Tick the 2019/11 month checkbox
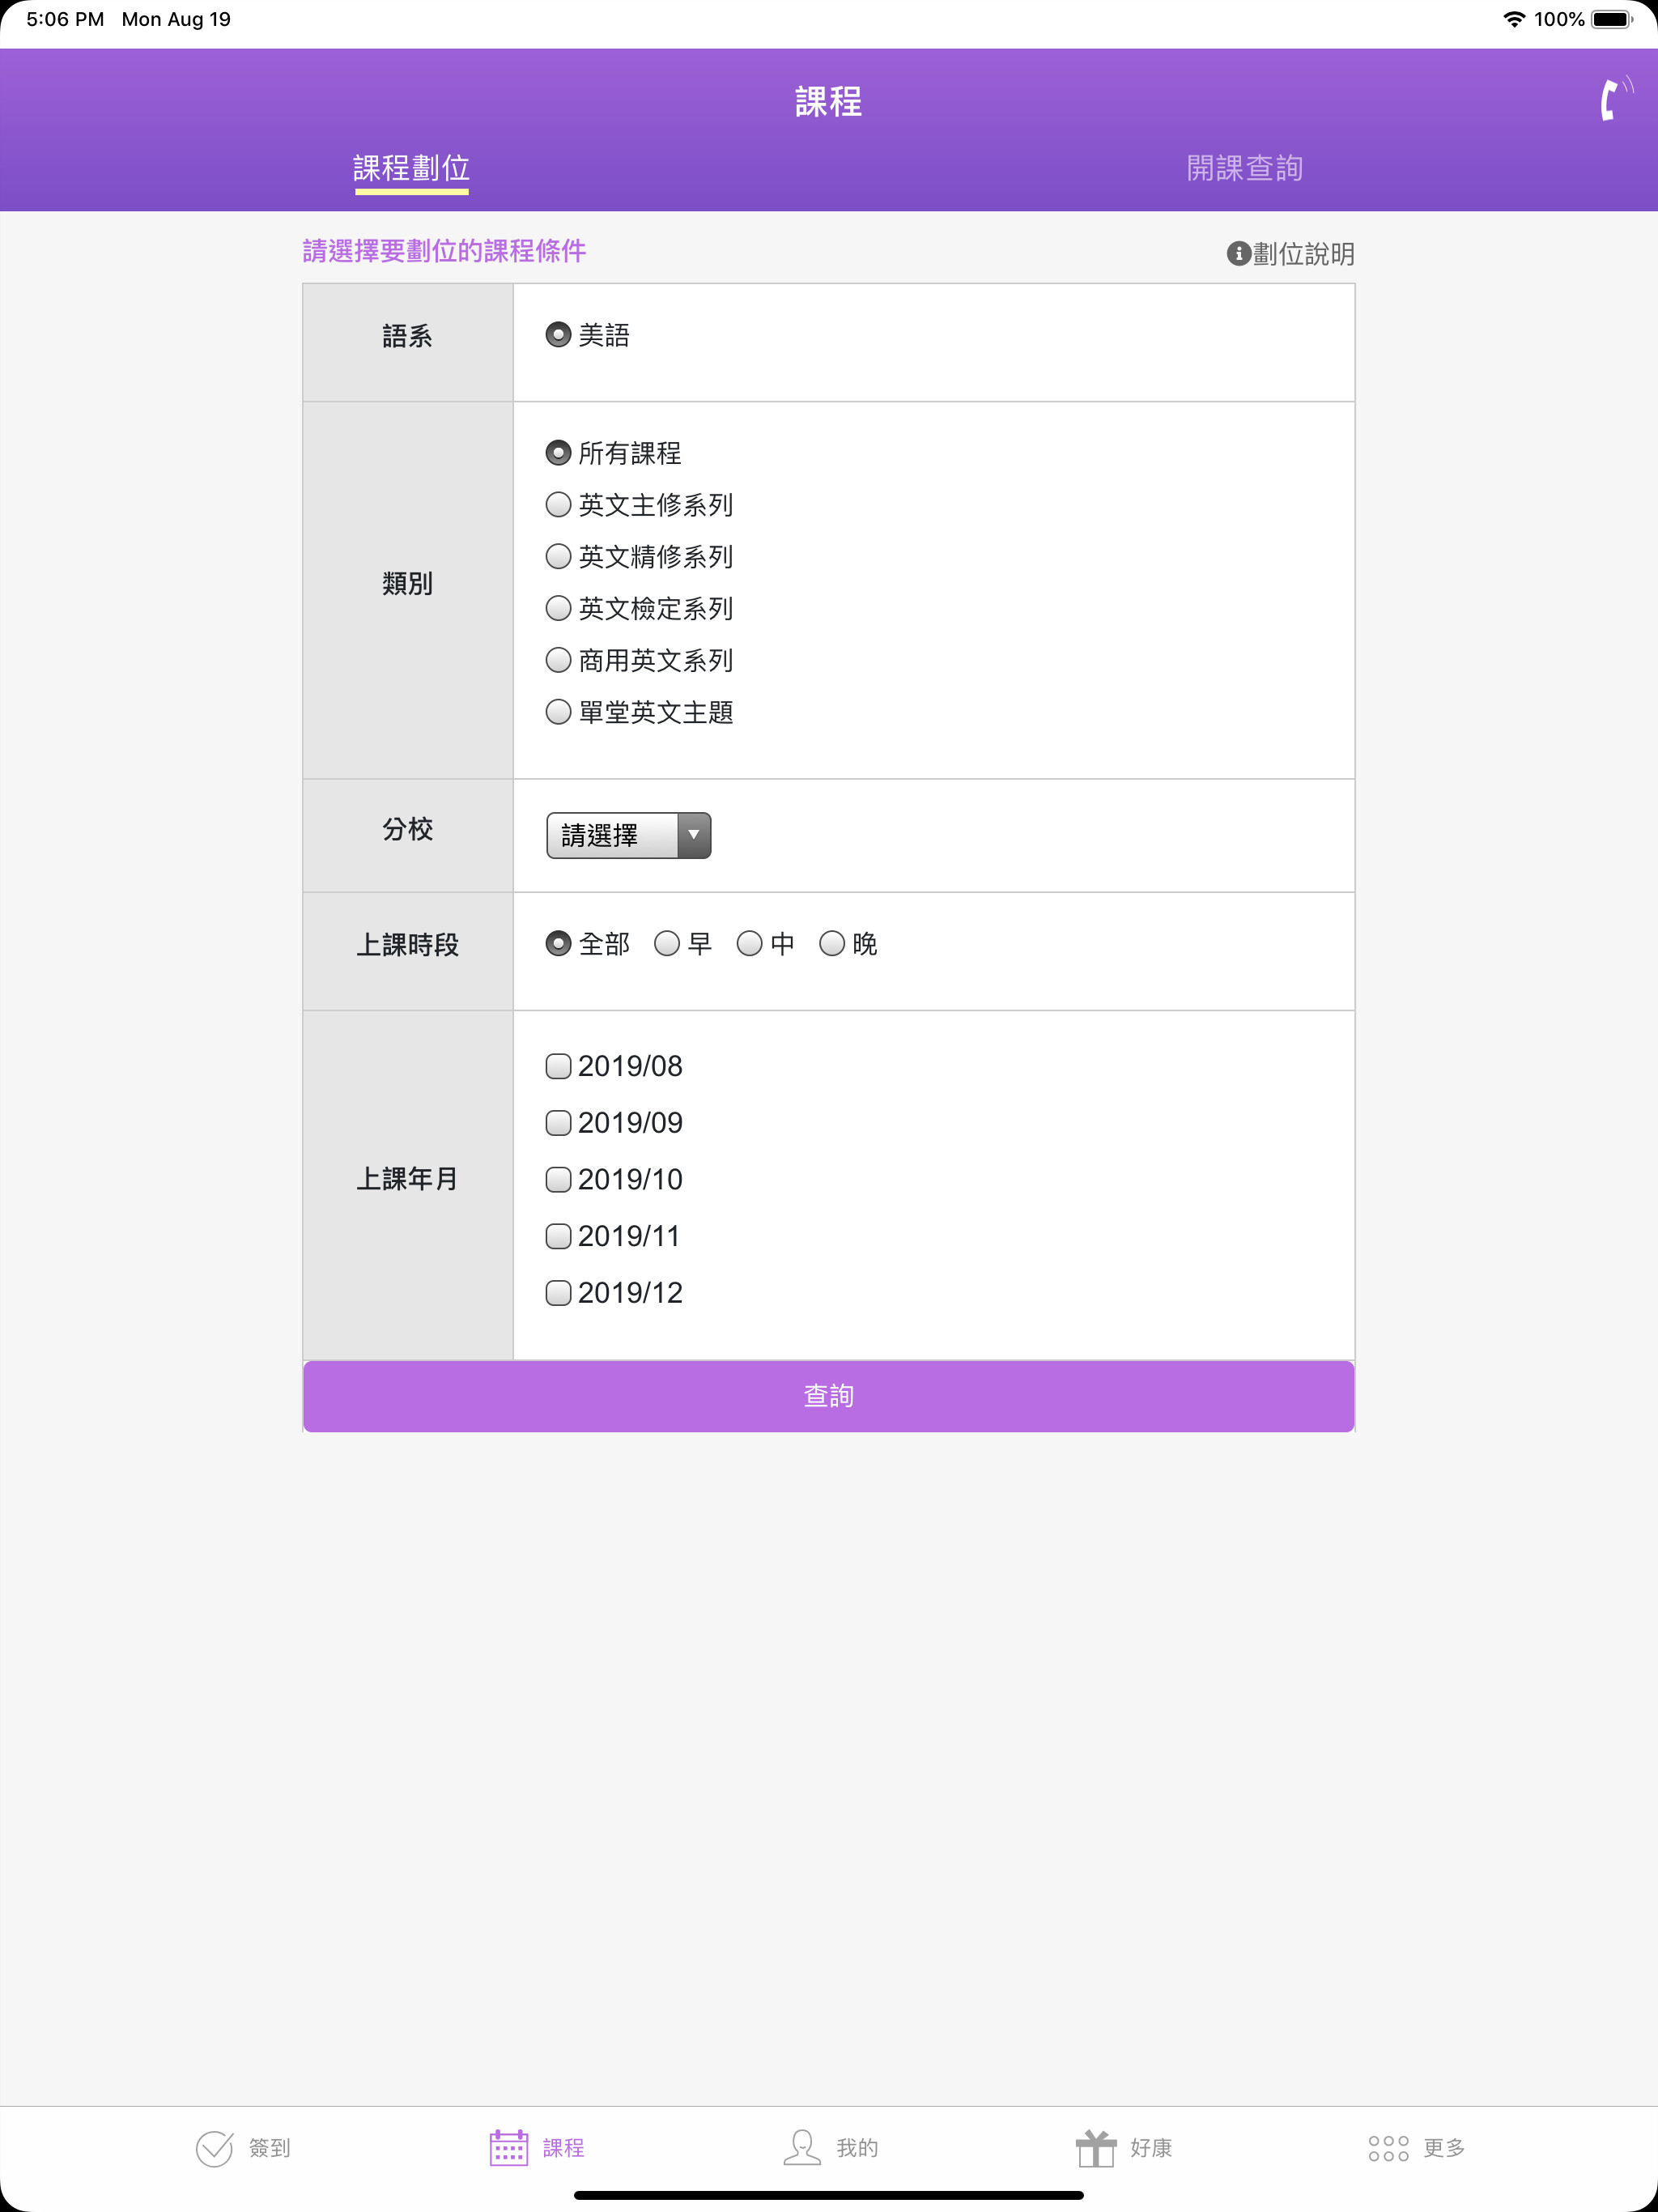The image size is (1658, 2212). 558,1237
